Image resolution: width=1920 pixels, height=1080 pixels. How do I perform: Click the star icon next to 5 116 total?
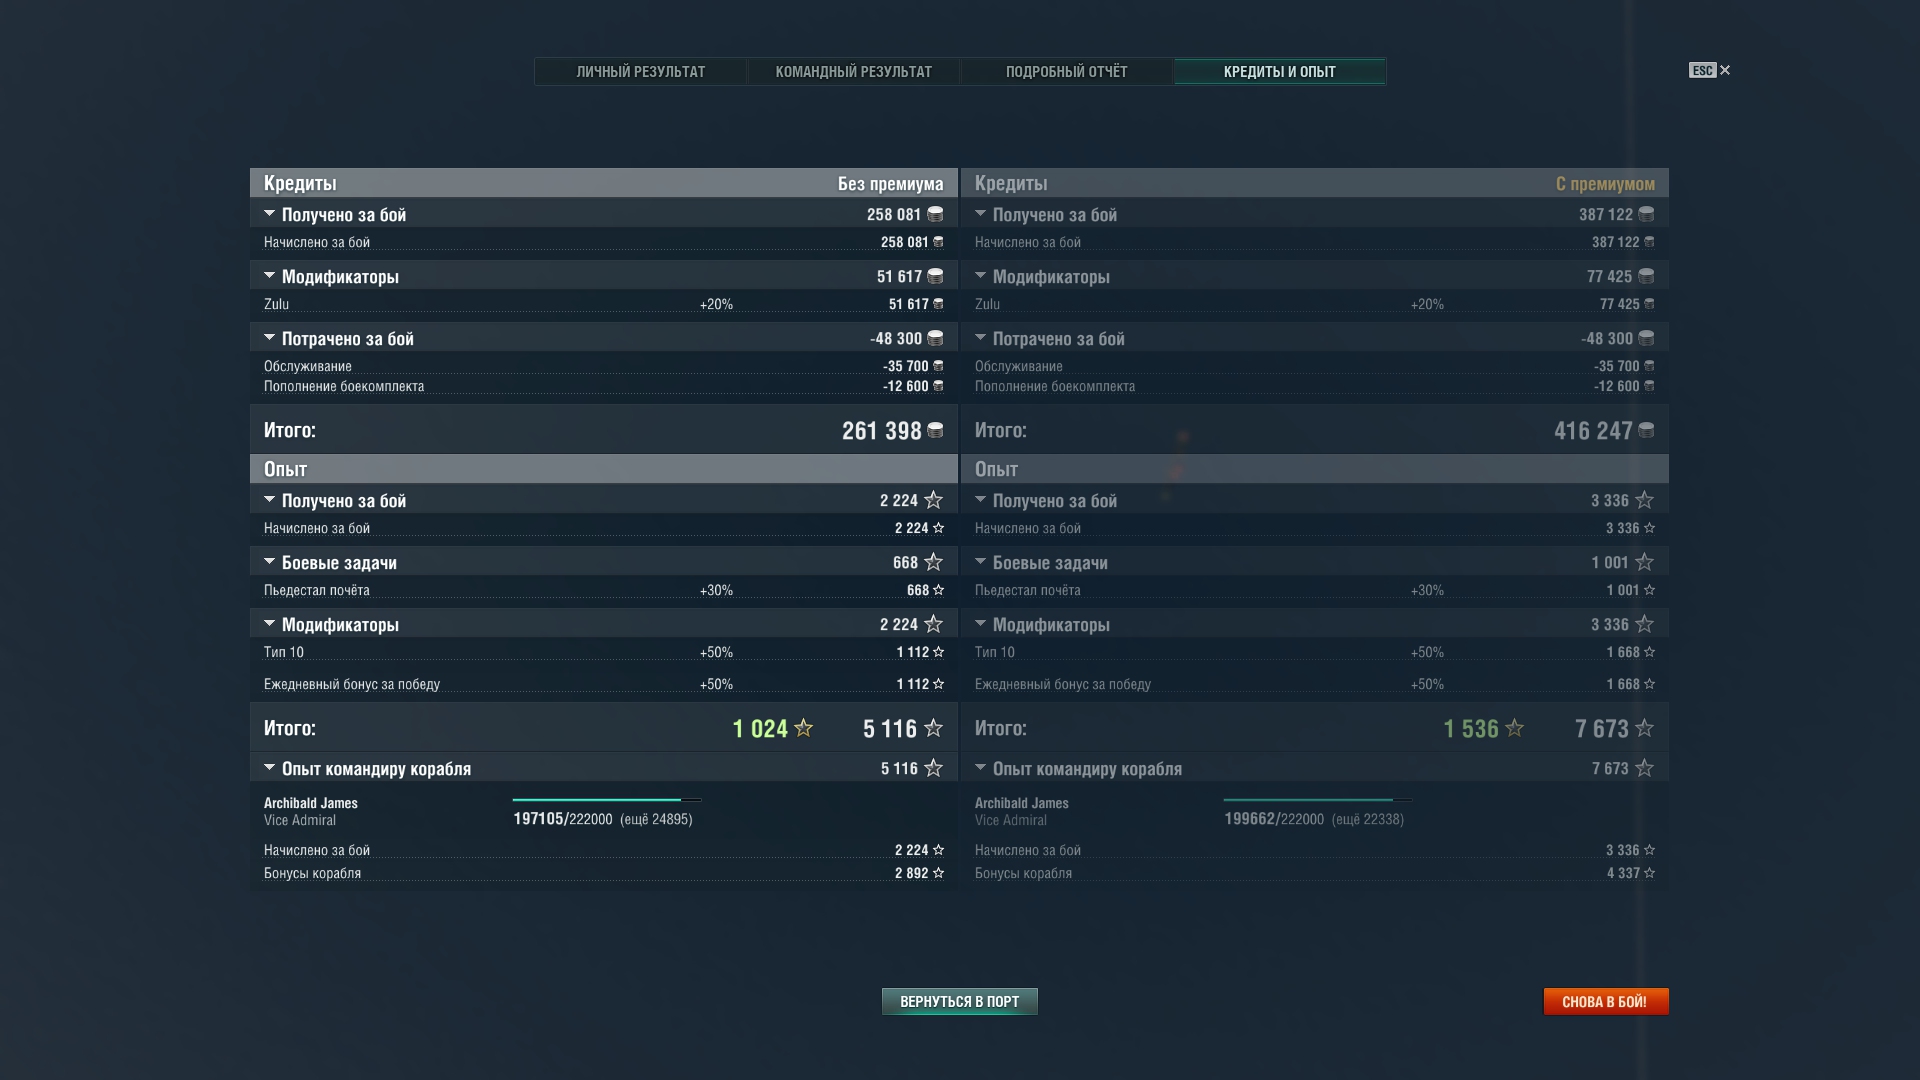coord(933,729)
